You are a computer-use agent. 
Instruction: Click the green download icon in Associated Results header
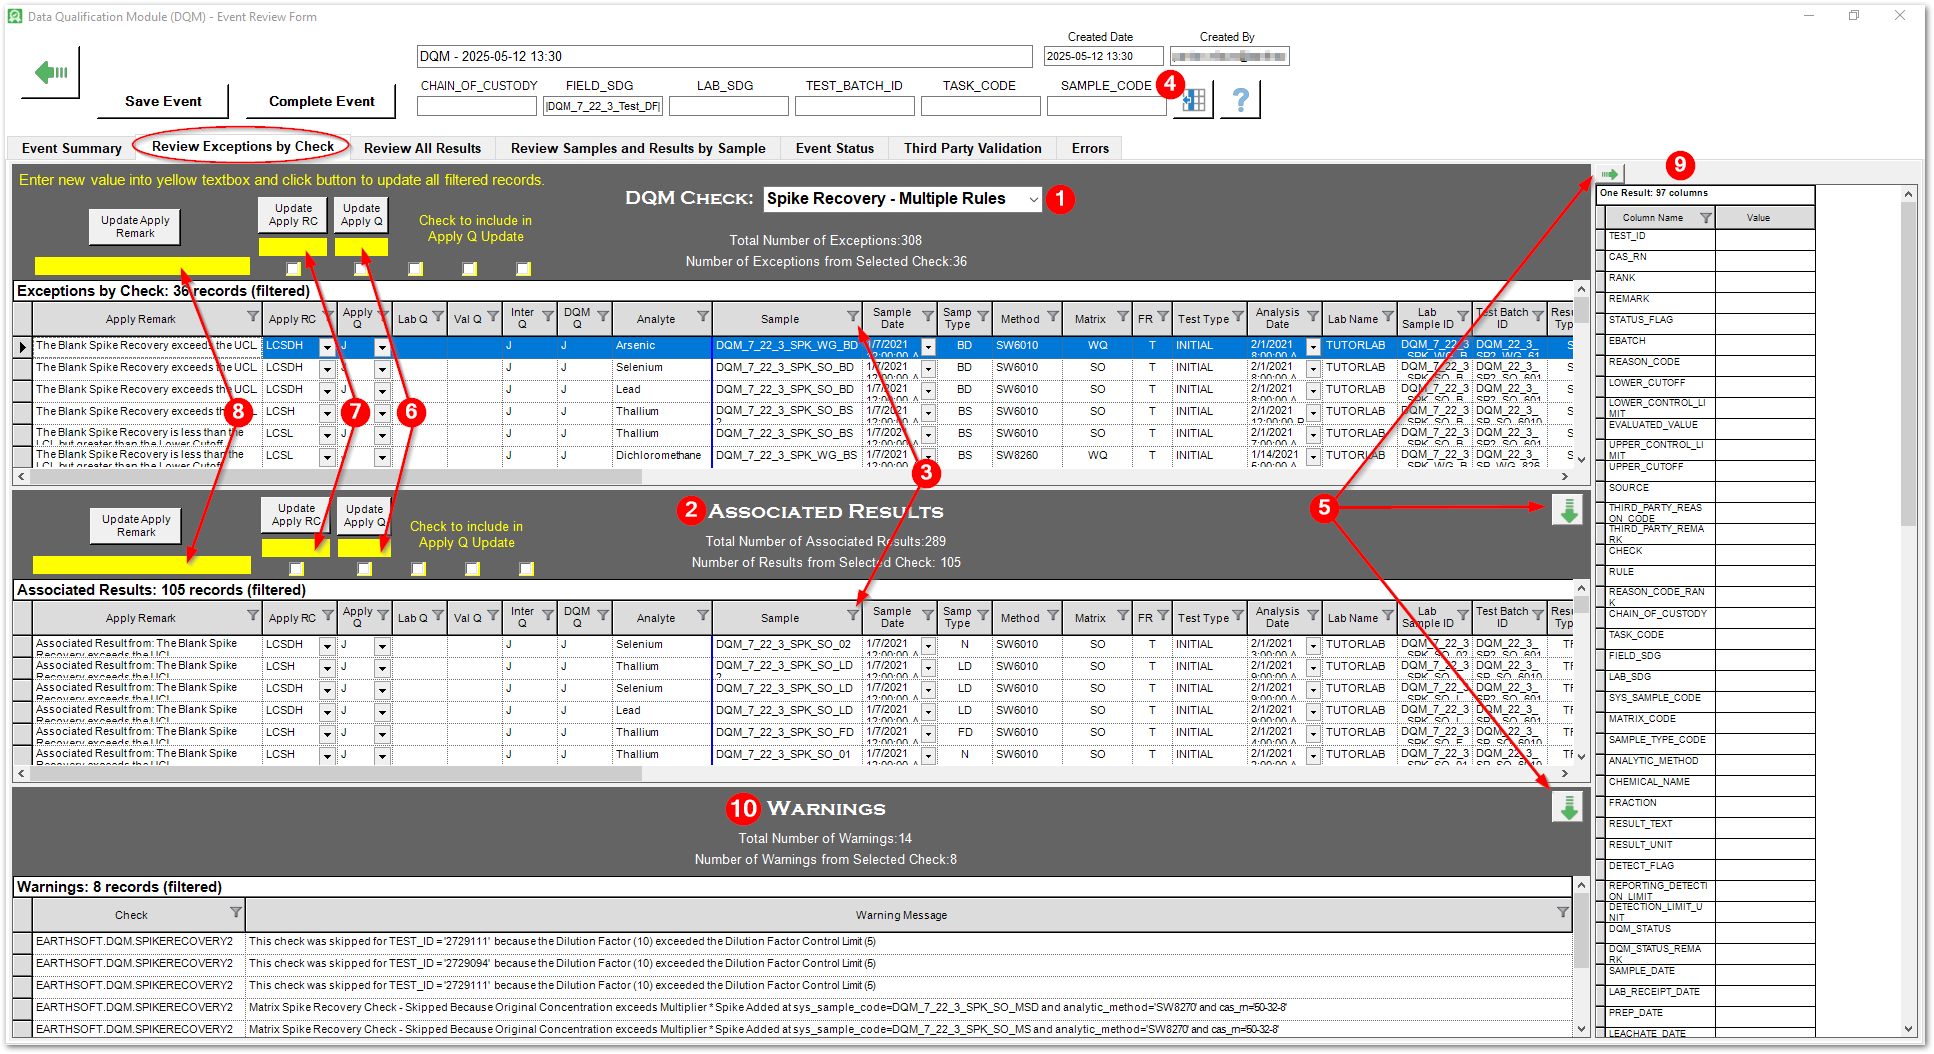click(x=1567, y=510)
